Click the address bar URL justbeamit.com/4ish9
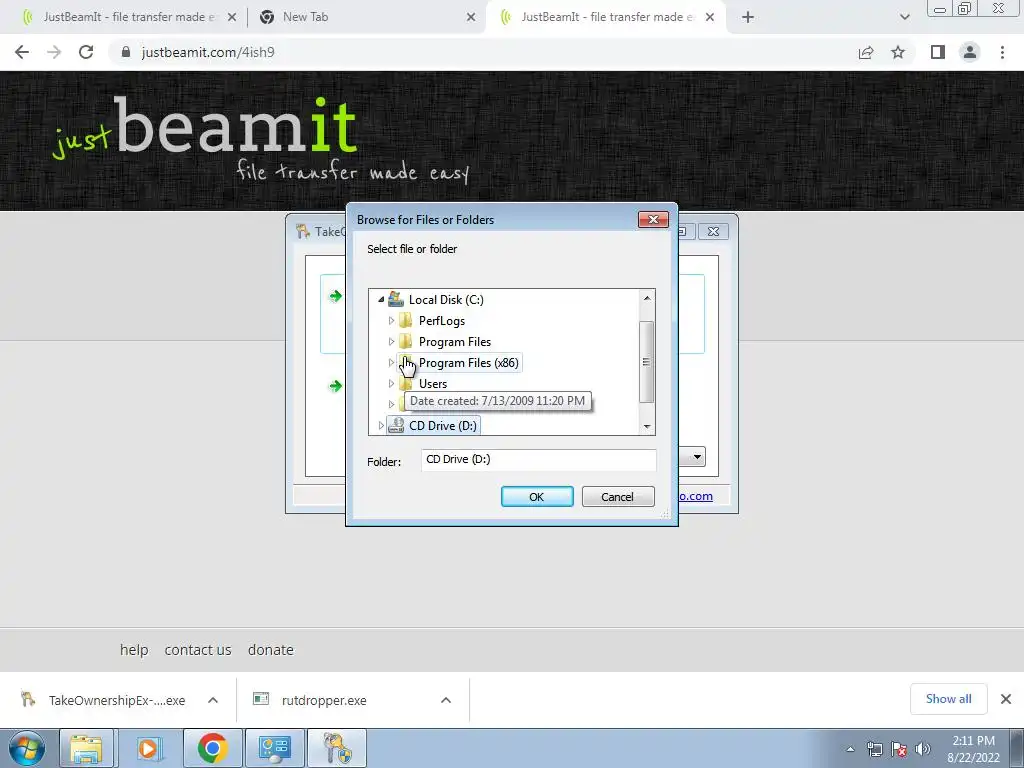Image resolution: width=1024 pixels, height=768 pixels. [208, 52]
